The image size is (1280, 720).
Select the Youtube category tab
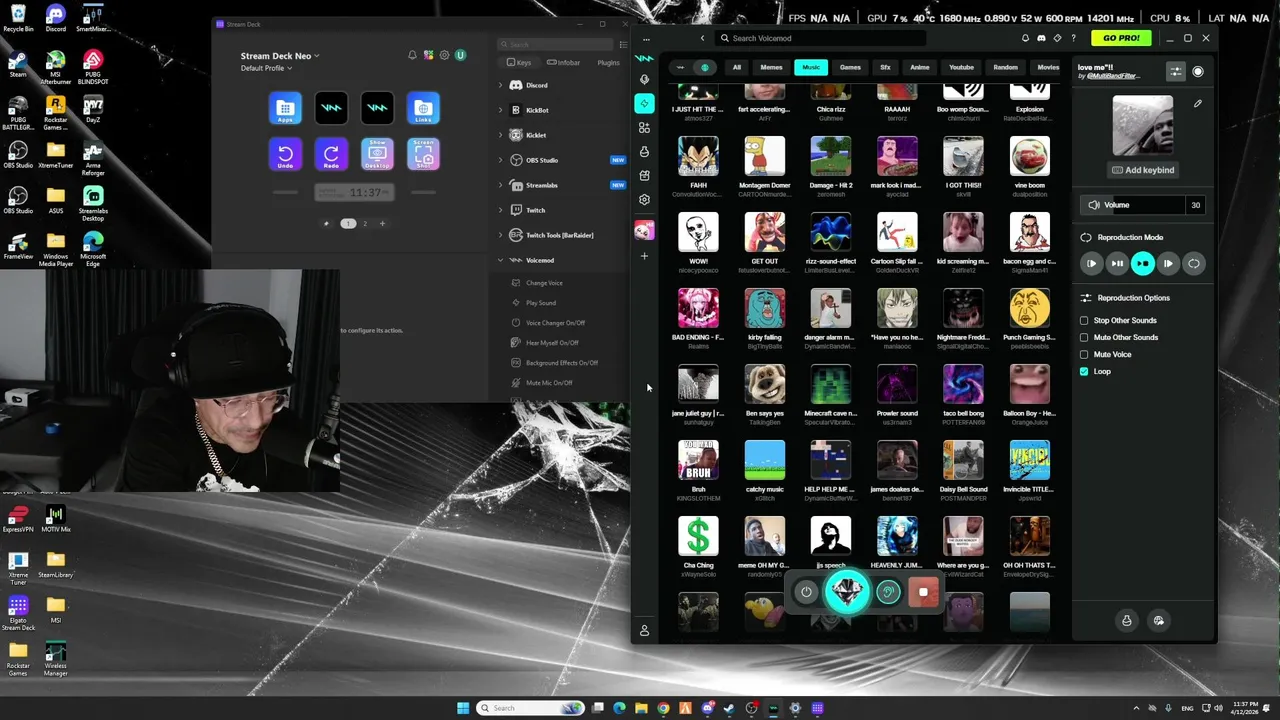click(961, 67)
